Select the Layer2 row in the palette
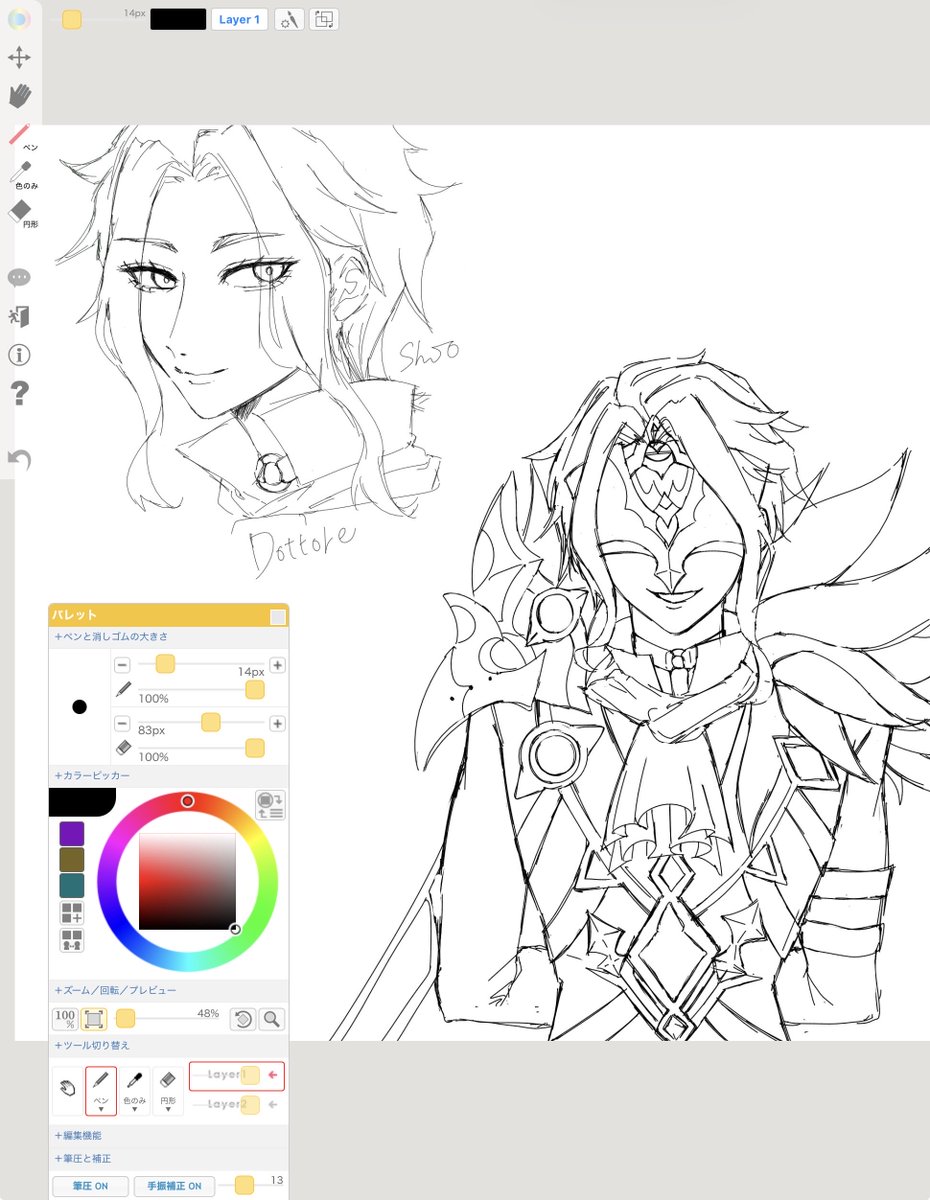 pos(237,1105)
